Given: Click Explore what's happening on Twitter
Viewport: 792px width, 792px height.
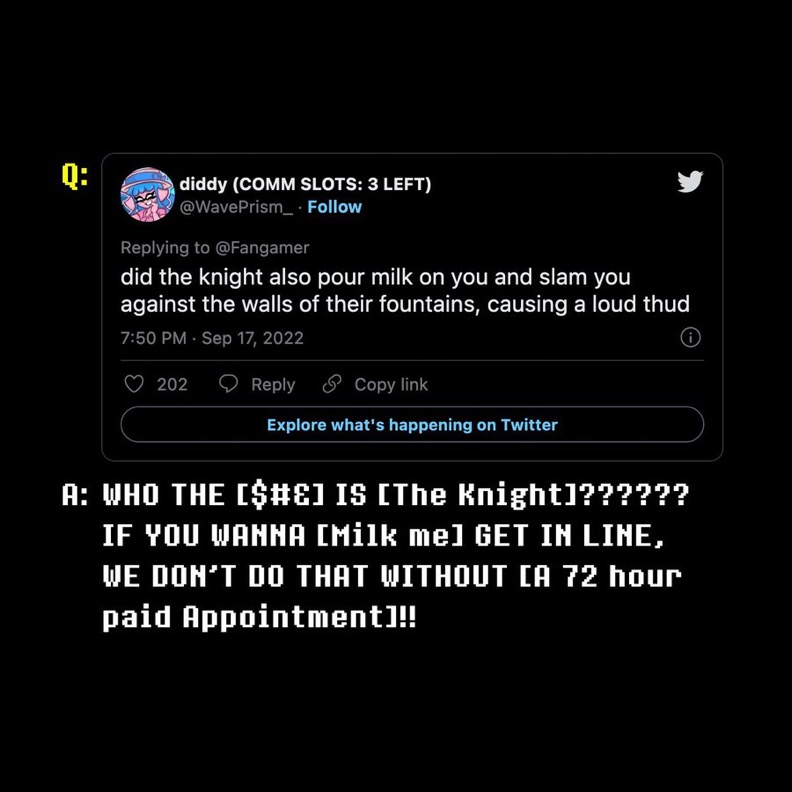Looking at the screenshot, I should point(412,425).
